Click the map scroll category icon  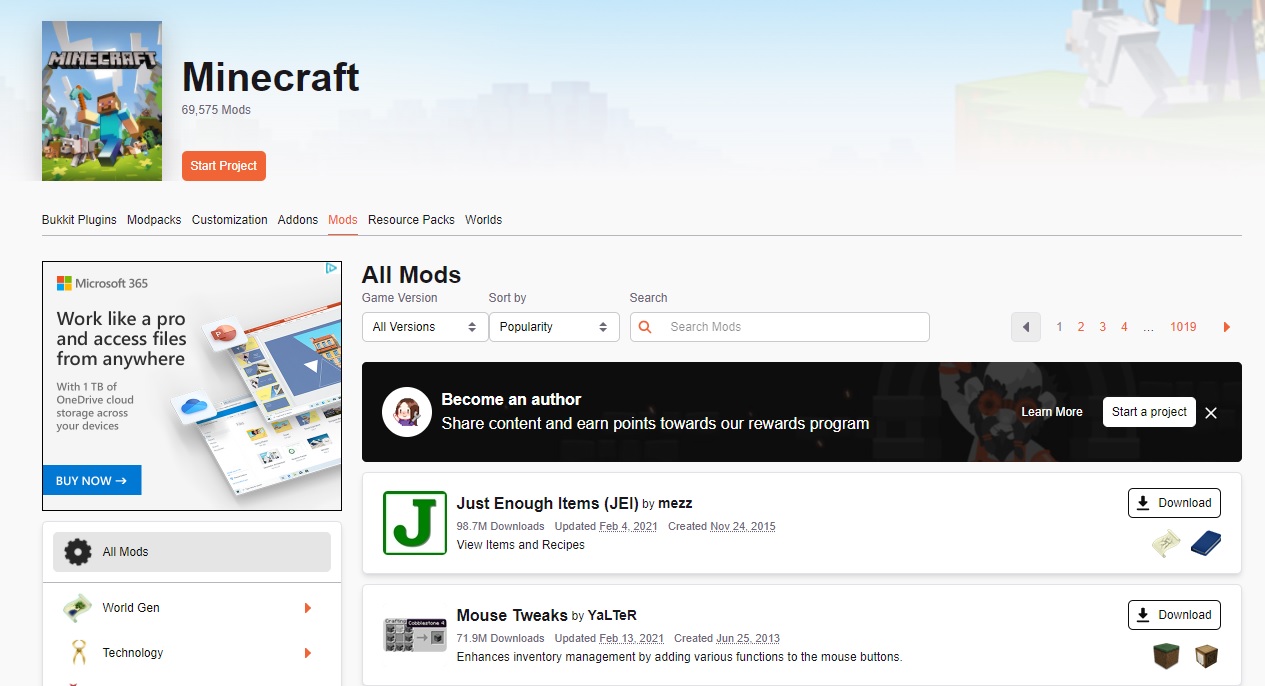tap(1166, 543)
